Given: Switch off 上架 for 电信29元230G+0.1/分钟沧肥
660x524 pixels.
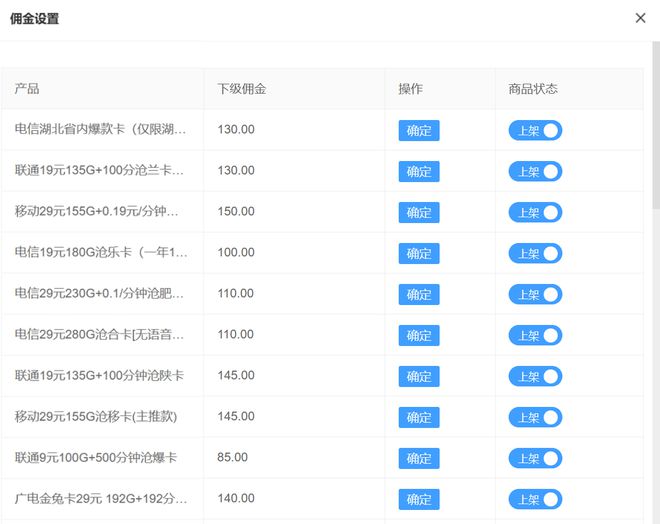Looking at the screenshot, I should point(535,294).
